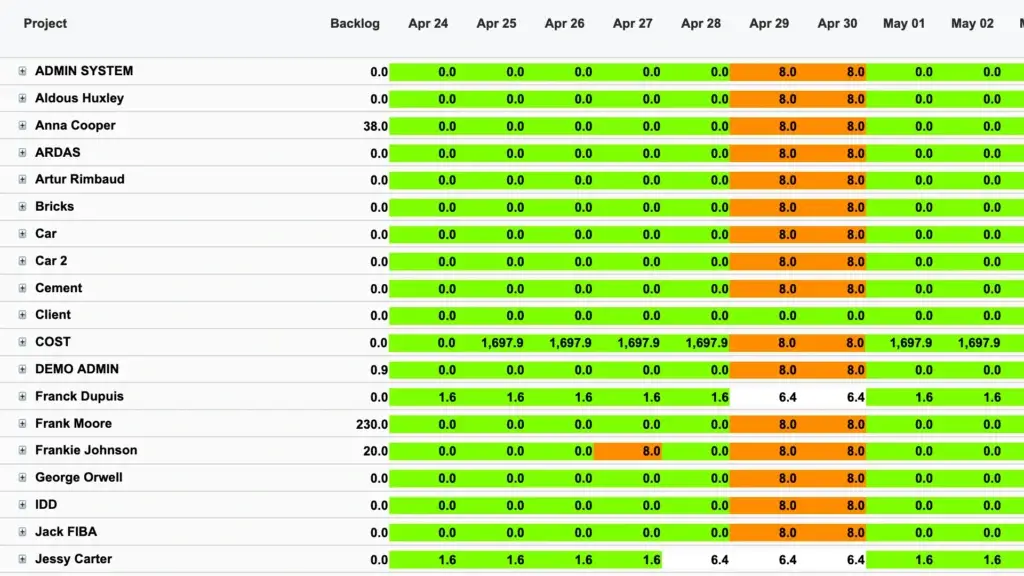
Task: Expand the Aldous Huxley row
Action: (22, 98)
